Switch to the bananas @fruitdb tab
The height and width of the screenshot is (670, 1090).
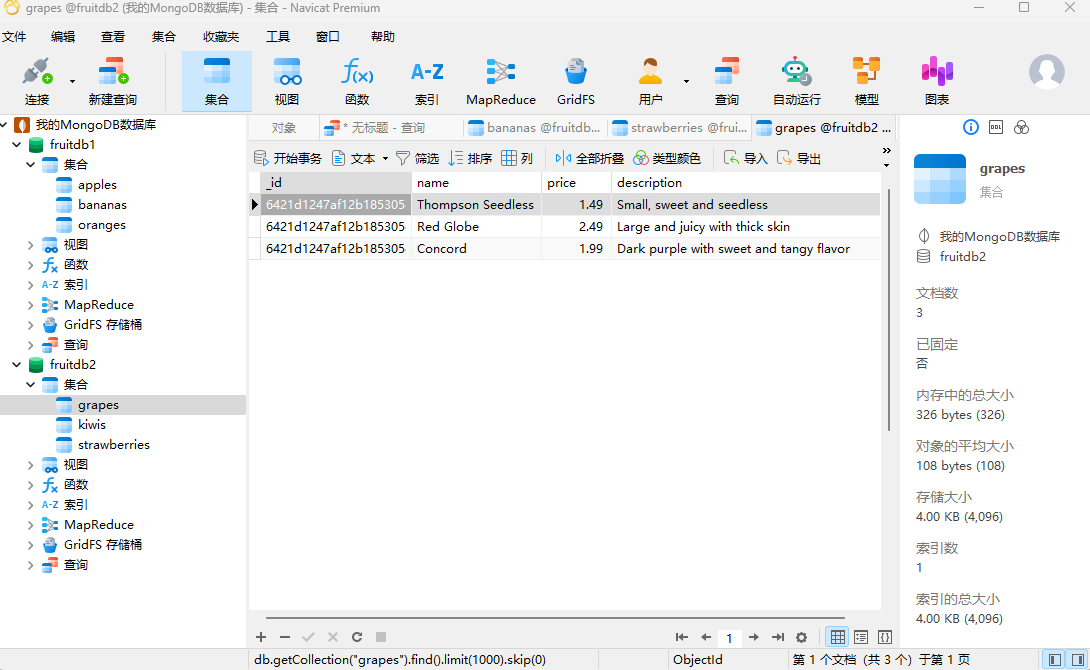click(535, 128)
